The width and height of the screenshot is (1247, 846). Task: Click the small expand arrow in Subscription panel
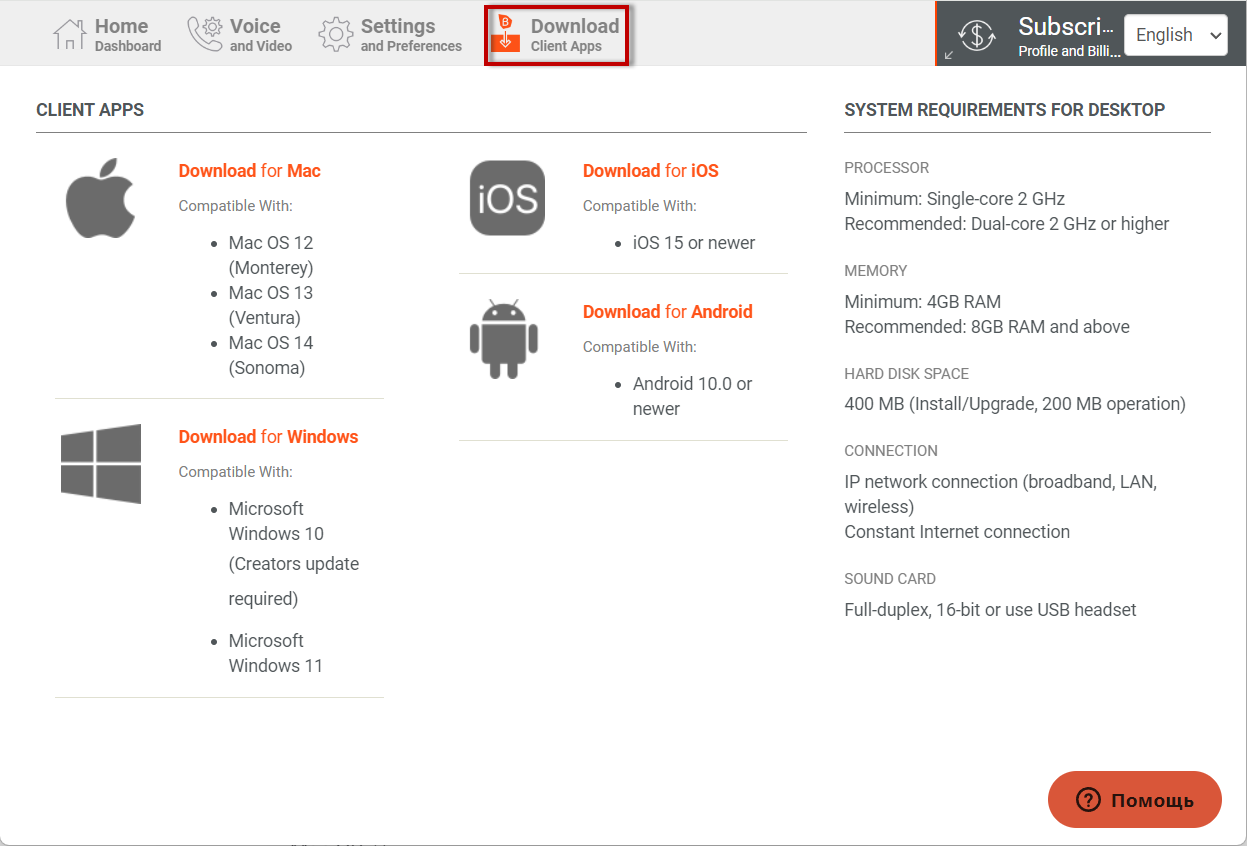pos(948,55)
